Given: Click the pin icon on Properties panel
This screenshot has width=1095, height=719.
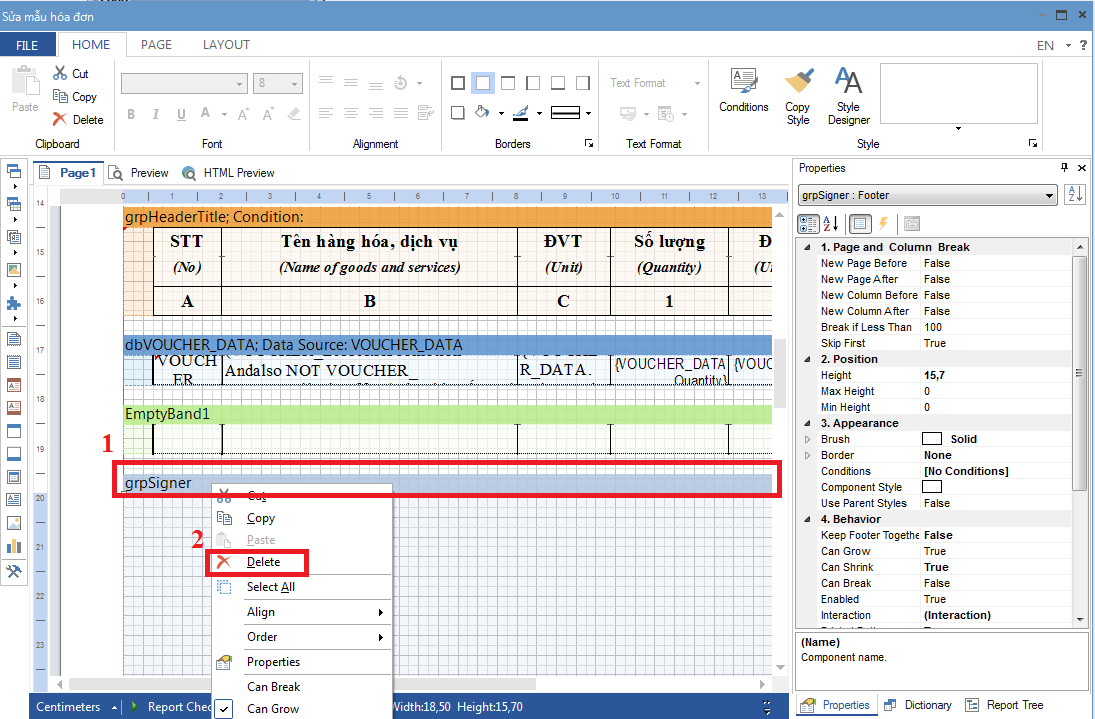Looking at the screenshot, I should (x=1064, y=168).
